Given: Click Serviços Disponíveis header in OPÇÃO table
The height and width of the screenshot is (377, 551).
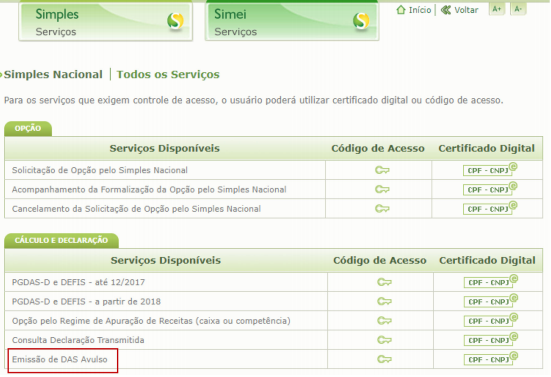Looking at the screenshot, I should pos(164,149).
